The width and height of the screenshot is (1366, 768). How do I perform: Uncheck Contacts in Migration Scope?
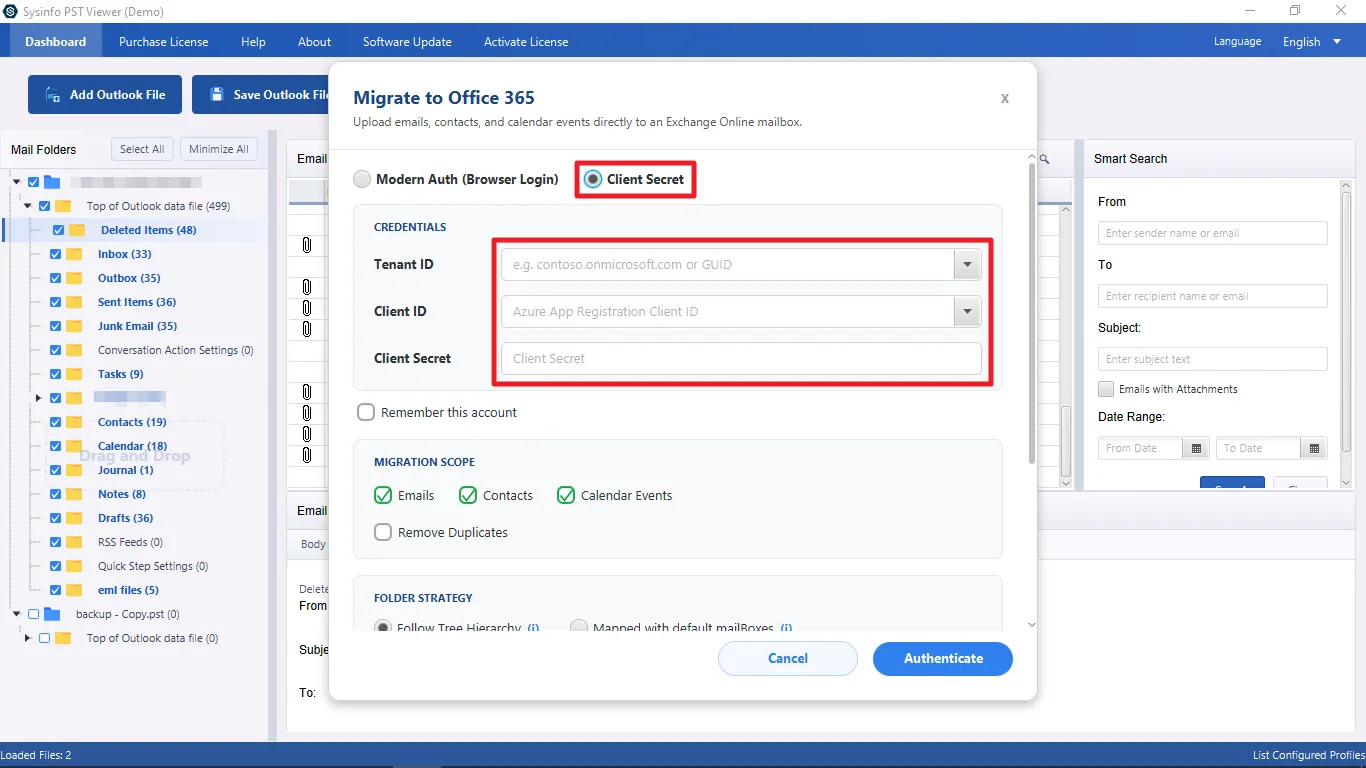point(468,495)
